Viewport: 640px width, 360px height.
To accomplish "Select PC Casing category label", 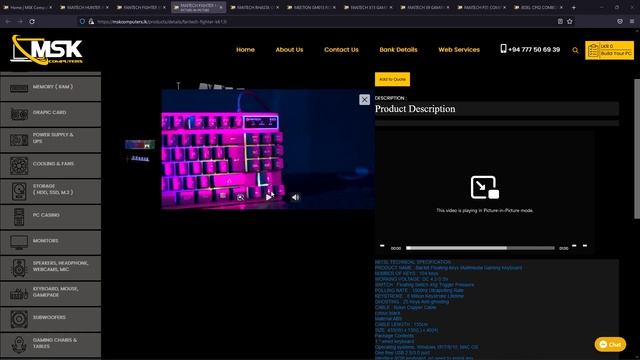I will [x=46, y=215].
